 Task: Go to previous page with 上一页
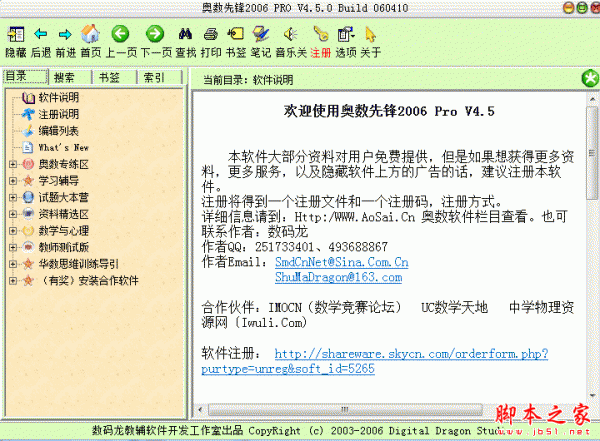point(121,34)
